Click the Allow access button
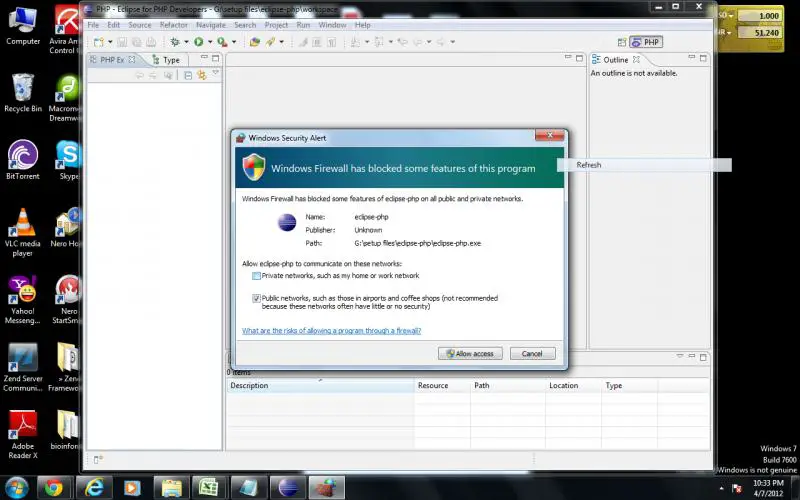This screenshot has width=800, height=500. pyautogui.click(x=470, y=354)
